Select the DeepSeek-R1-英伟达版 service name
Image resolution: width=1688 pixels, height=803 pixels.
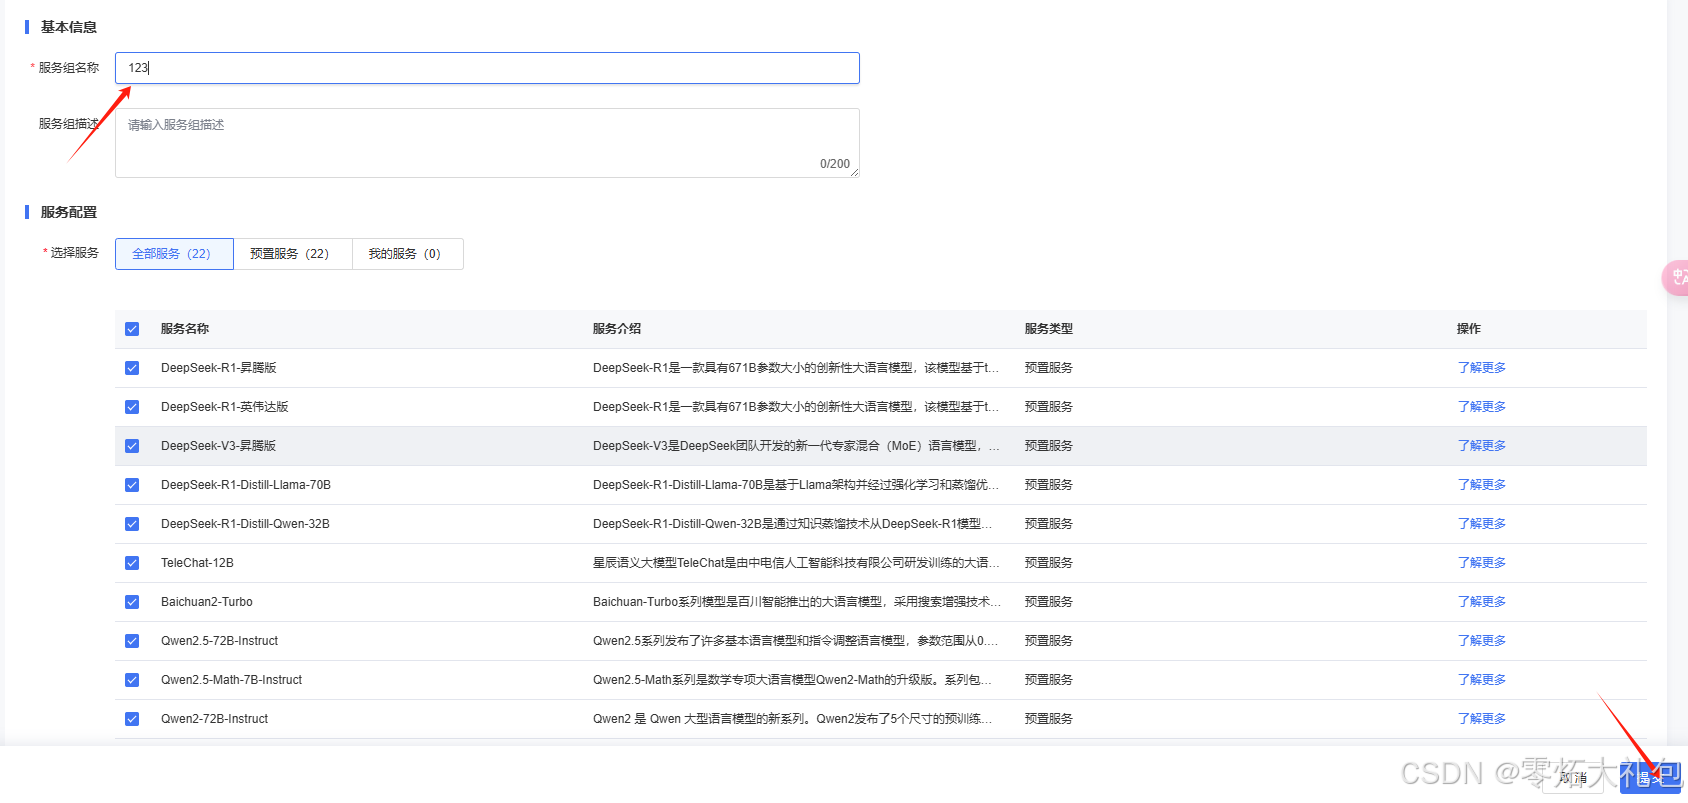(225, 407)
